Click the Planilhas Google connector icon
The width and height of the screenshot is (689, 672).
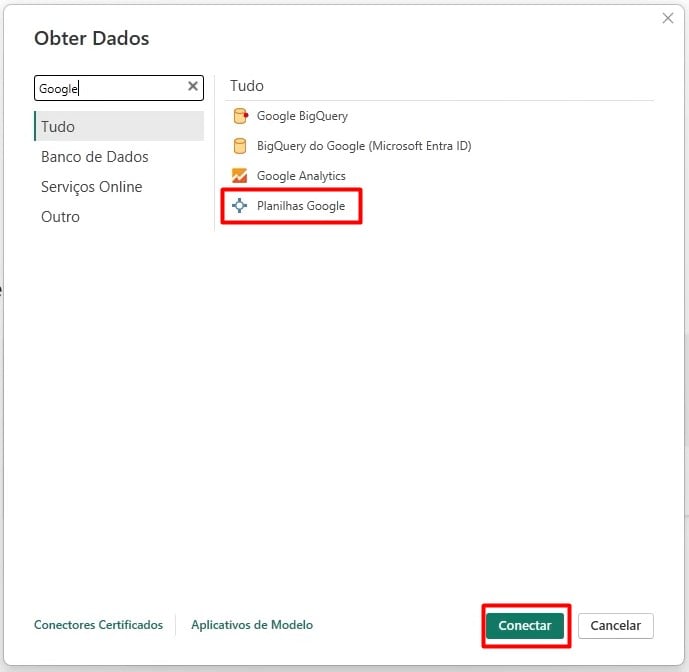click(x=239, y=206)
